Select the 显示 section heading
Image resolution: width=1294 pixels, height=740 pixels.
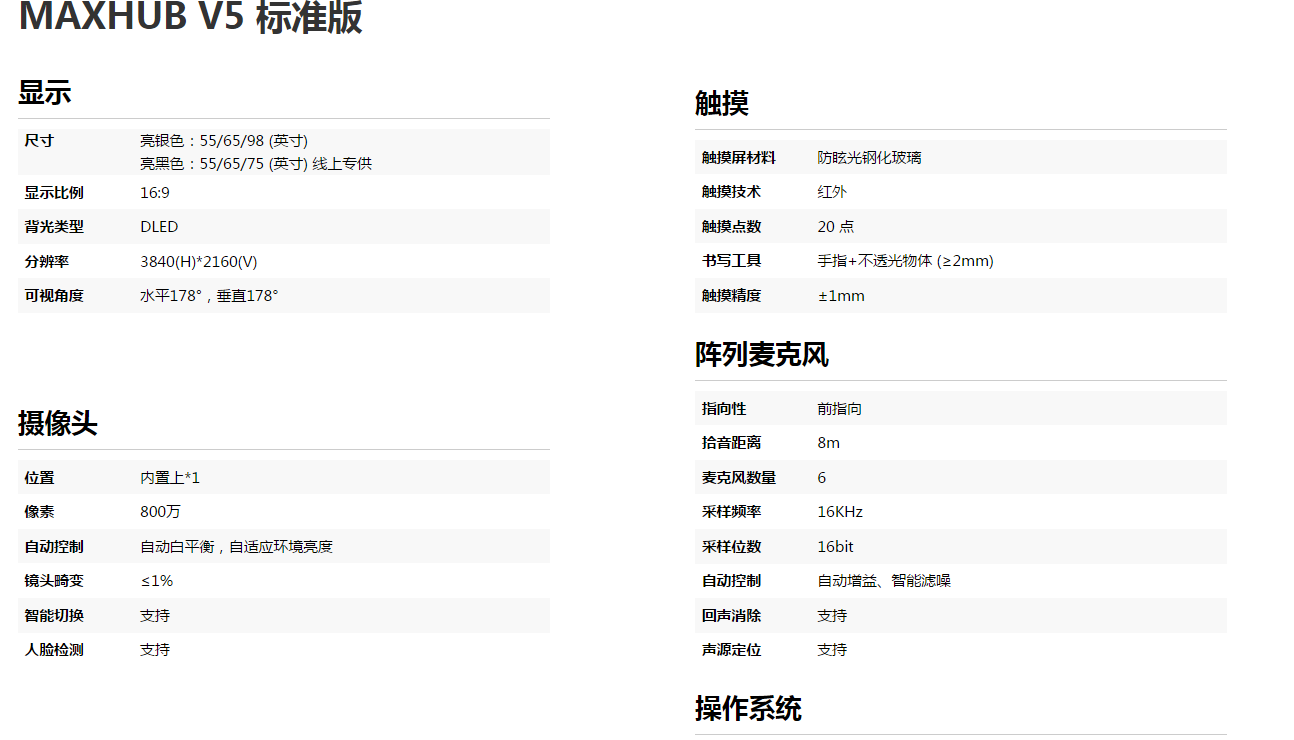(x=45, y=93)
